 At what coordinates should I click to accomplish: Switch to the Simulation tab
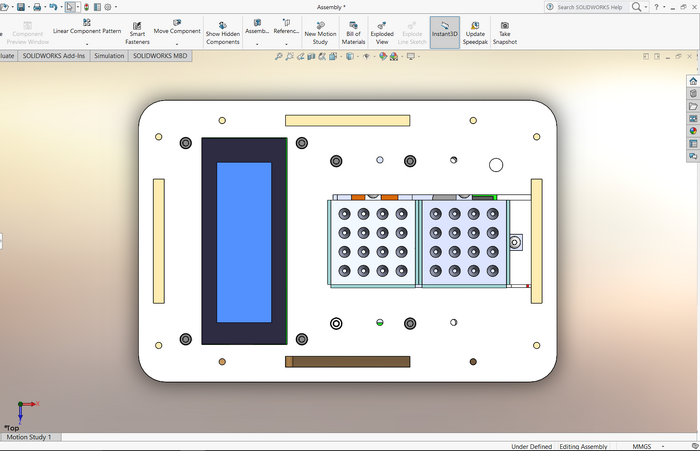[x=110, y=56]
